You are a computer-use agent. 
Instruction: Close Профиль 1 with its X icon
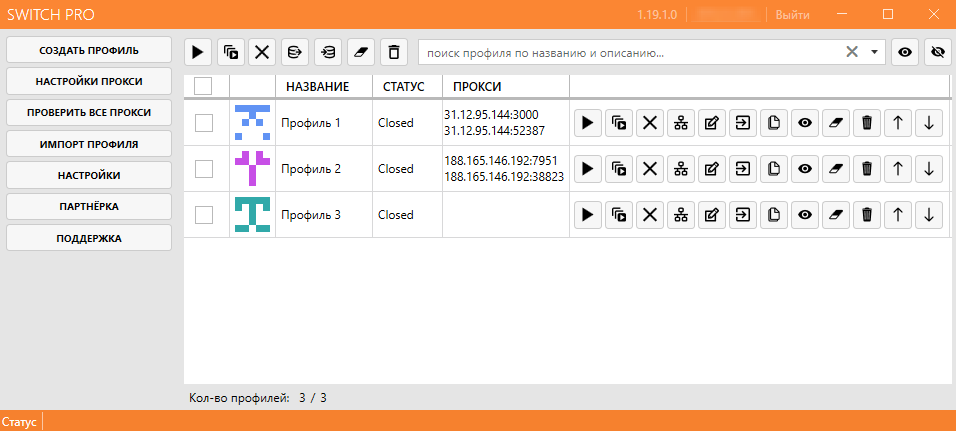click(650, 123)
